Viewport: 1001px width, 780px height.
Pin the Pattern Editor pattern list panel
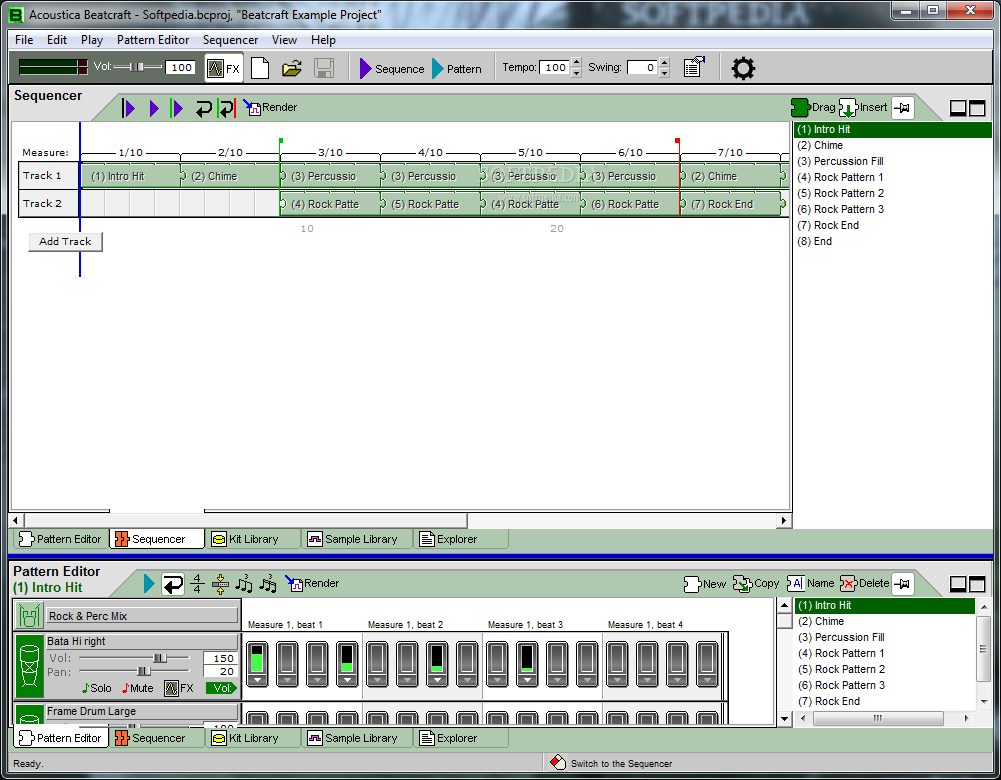(903, 583)
